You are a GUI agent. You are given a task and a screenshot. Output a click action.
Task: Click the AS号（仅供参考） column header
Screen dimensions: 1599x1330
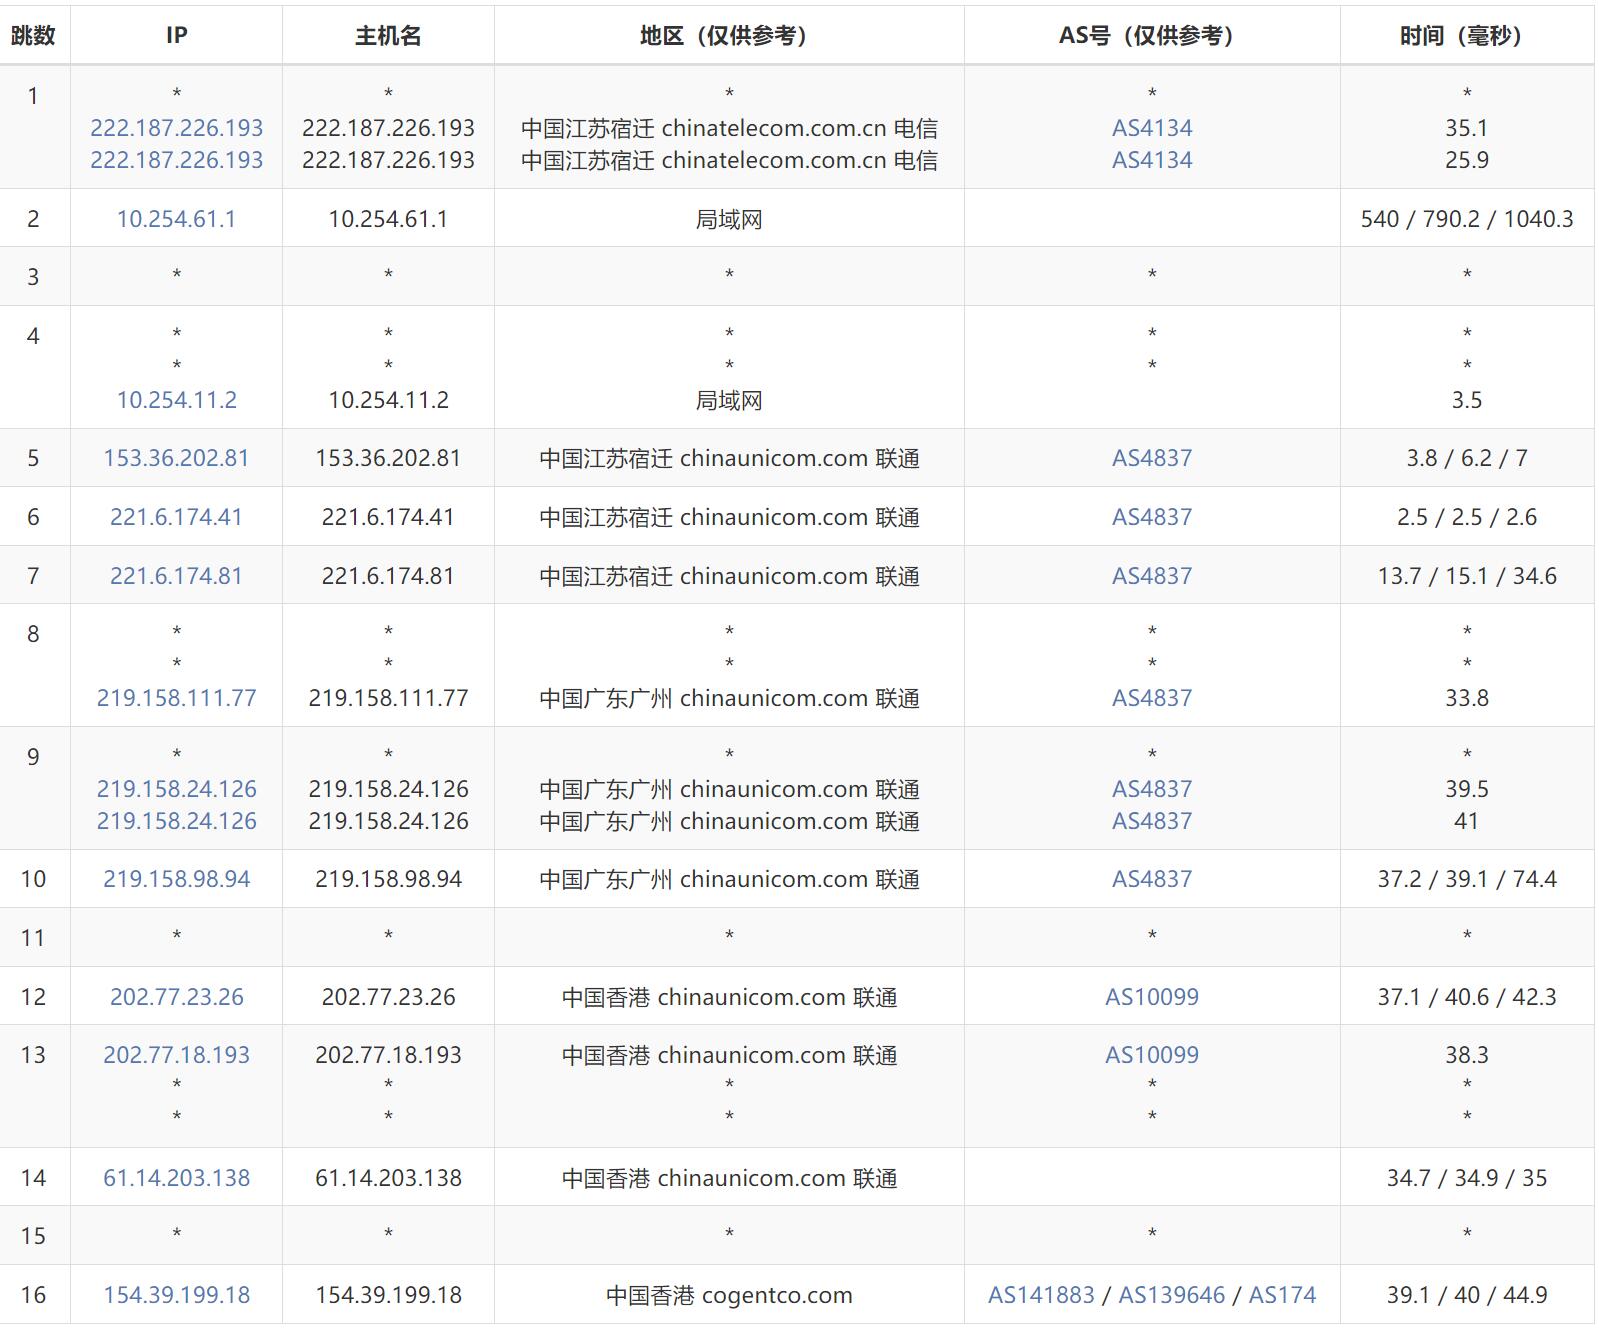coord(1152,36)
